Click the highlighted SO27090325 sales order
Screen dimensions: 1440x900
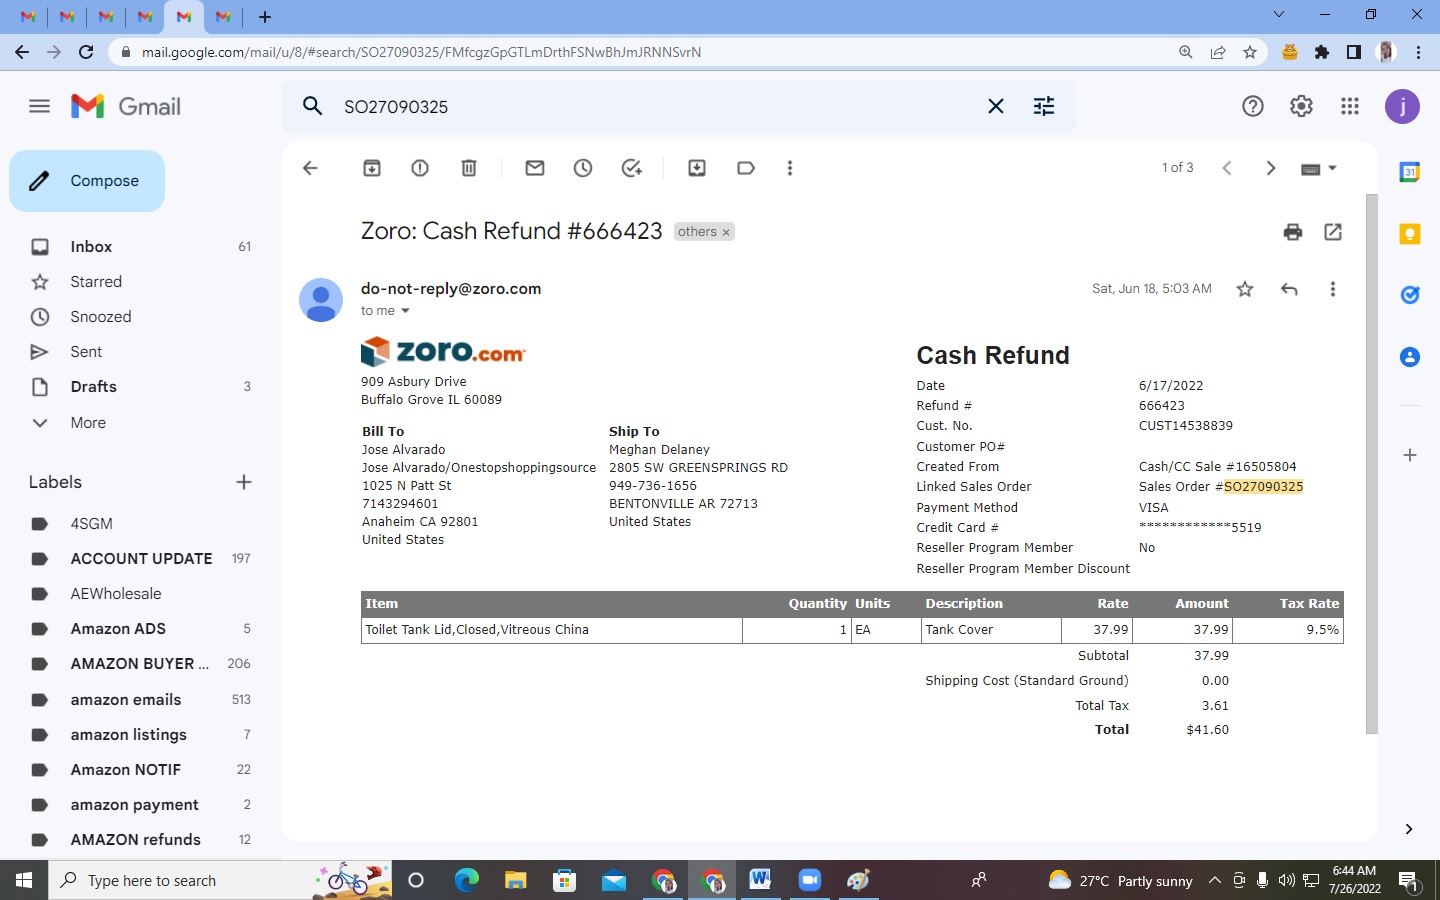(x=1263, y=487)
